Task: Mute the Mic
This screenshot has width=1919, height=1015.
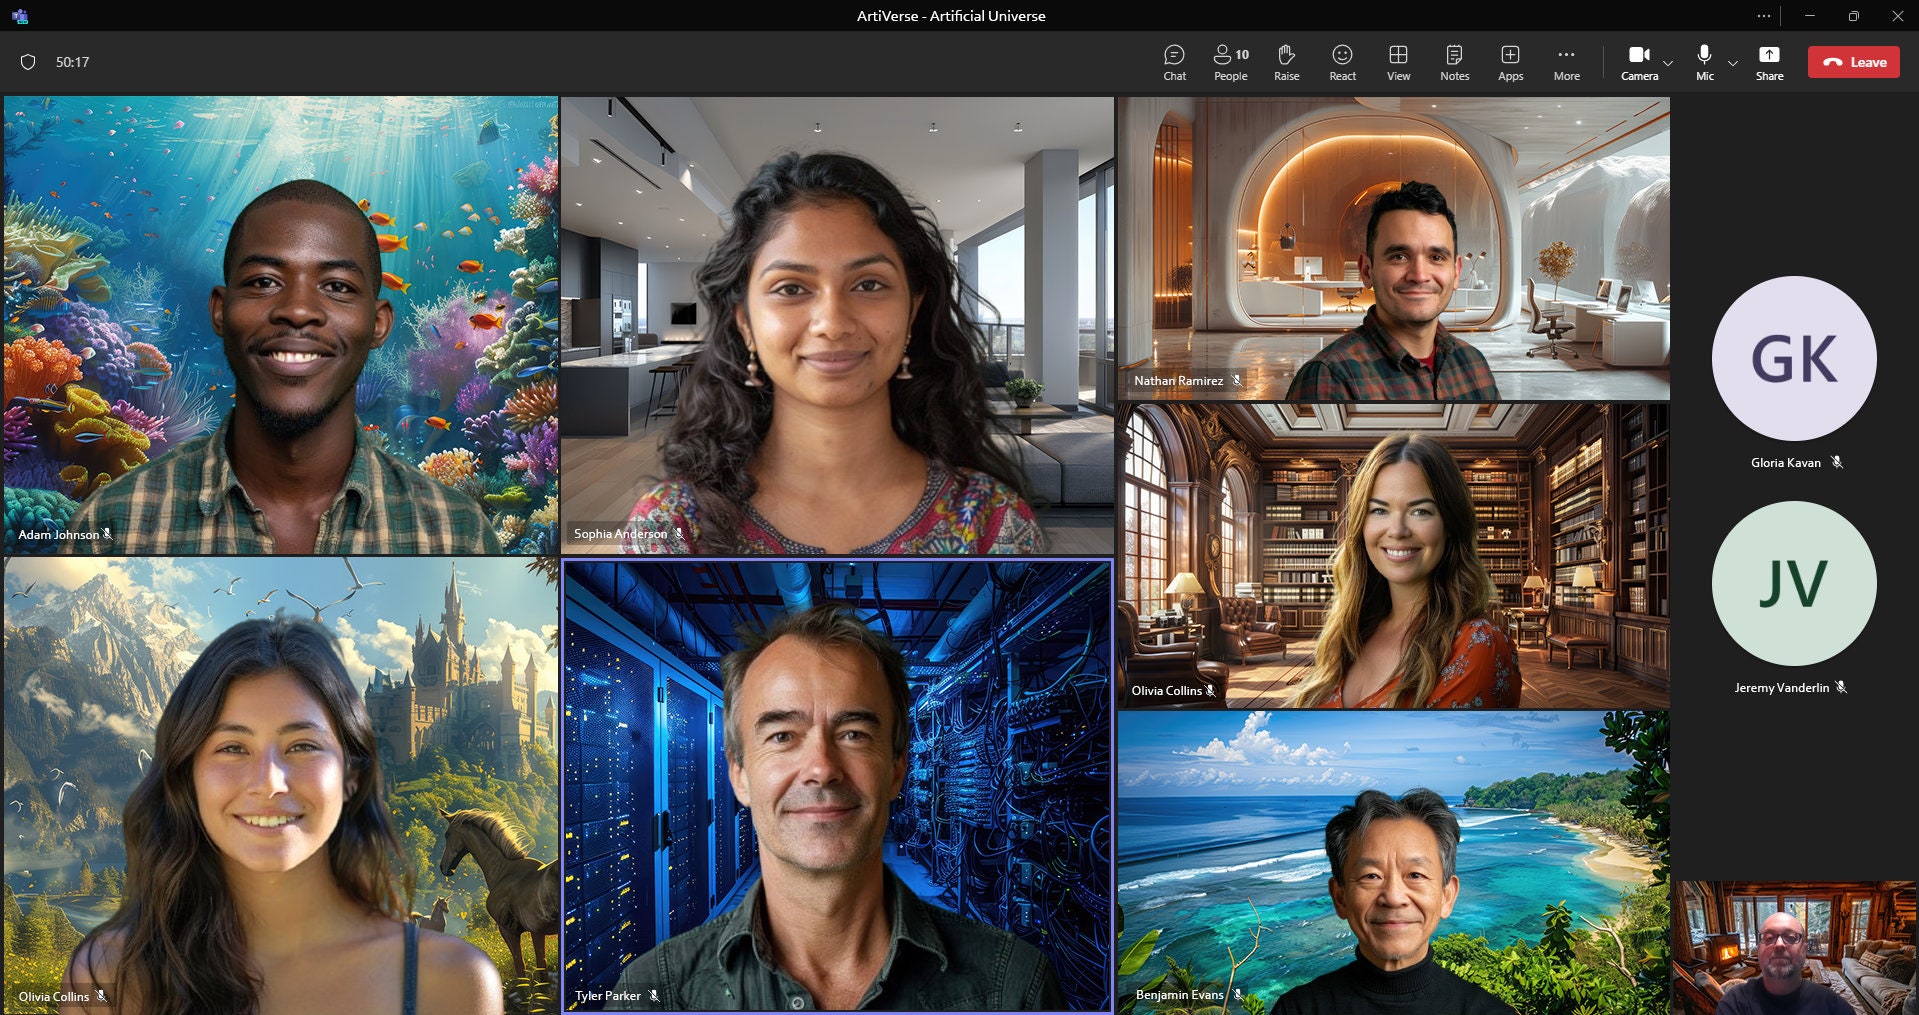Action: point(1704,62)
